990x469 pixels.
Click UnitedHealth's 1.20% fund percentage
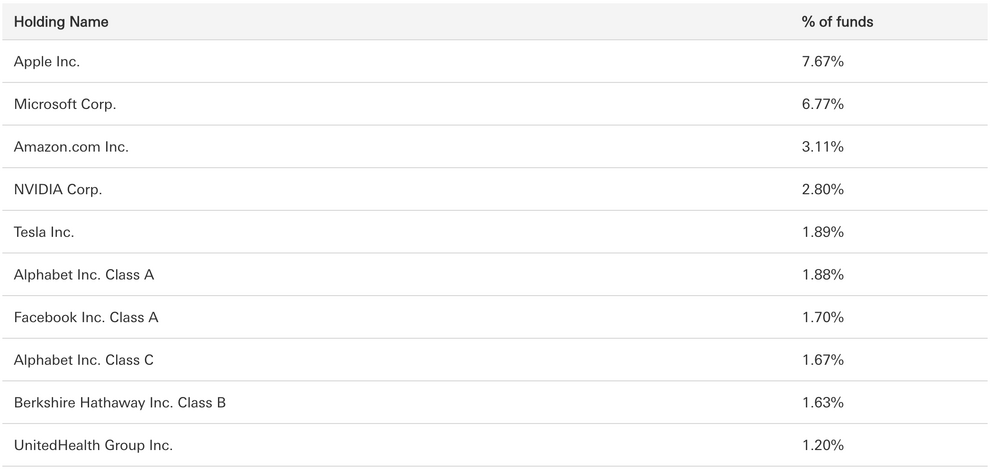(x=823, y=445)
